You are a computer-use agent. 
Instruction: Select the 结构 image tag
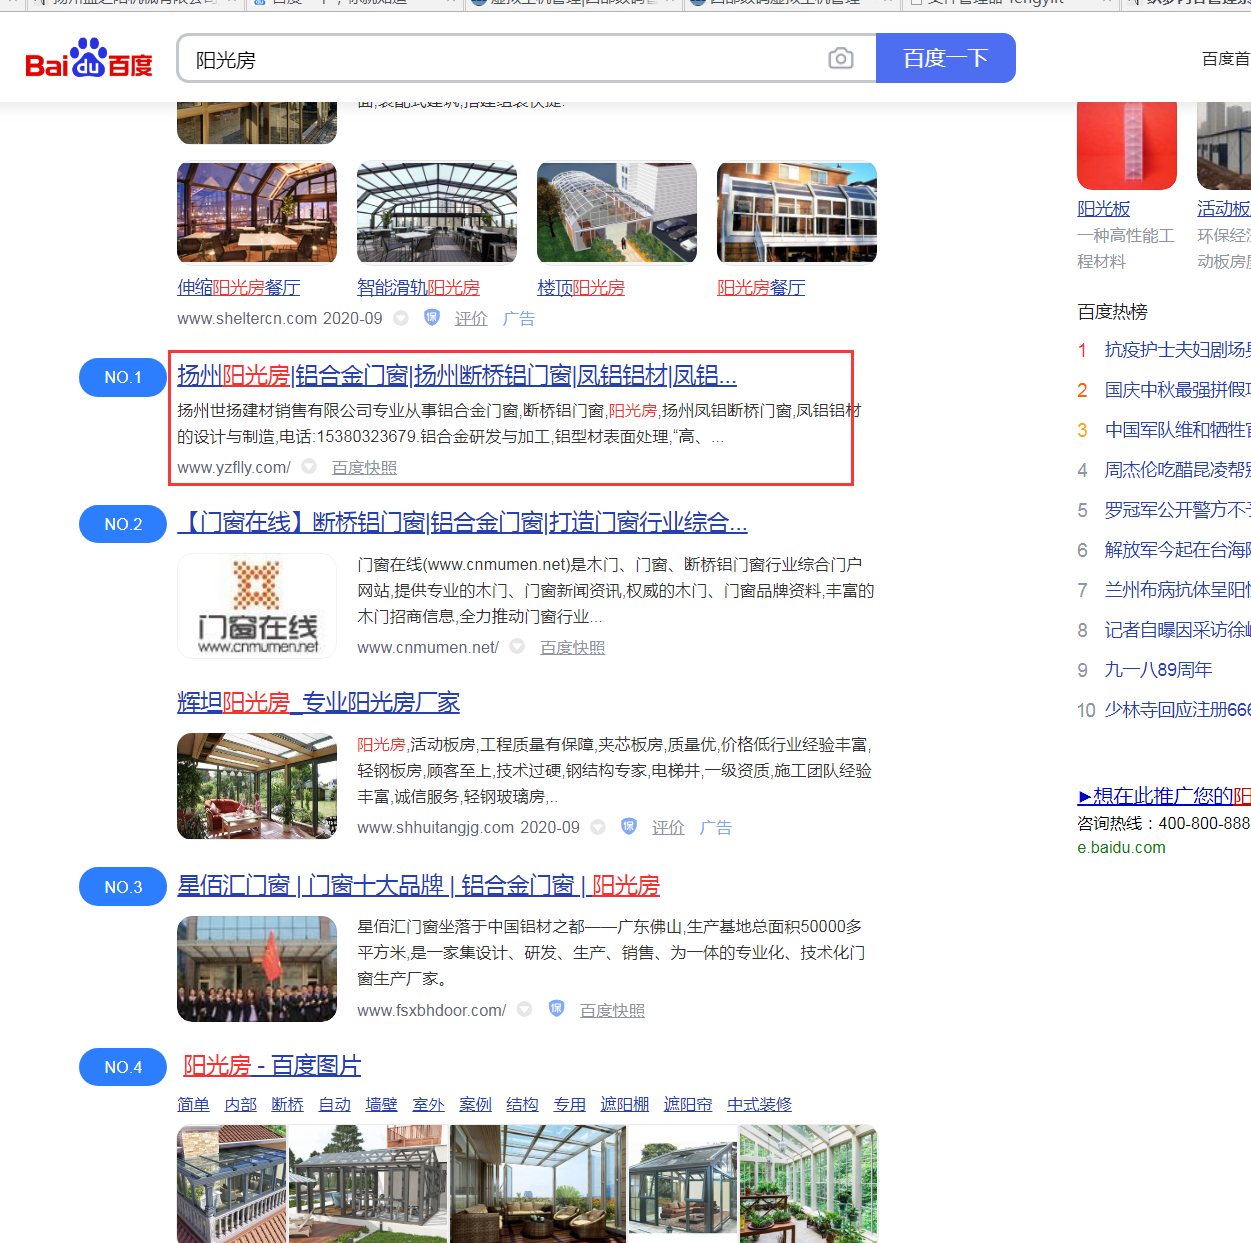[522, 1104]
